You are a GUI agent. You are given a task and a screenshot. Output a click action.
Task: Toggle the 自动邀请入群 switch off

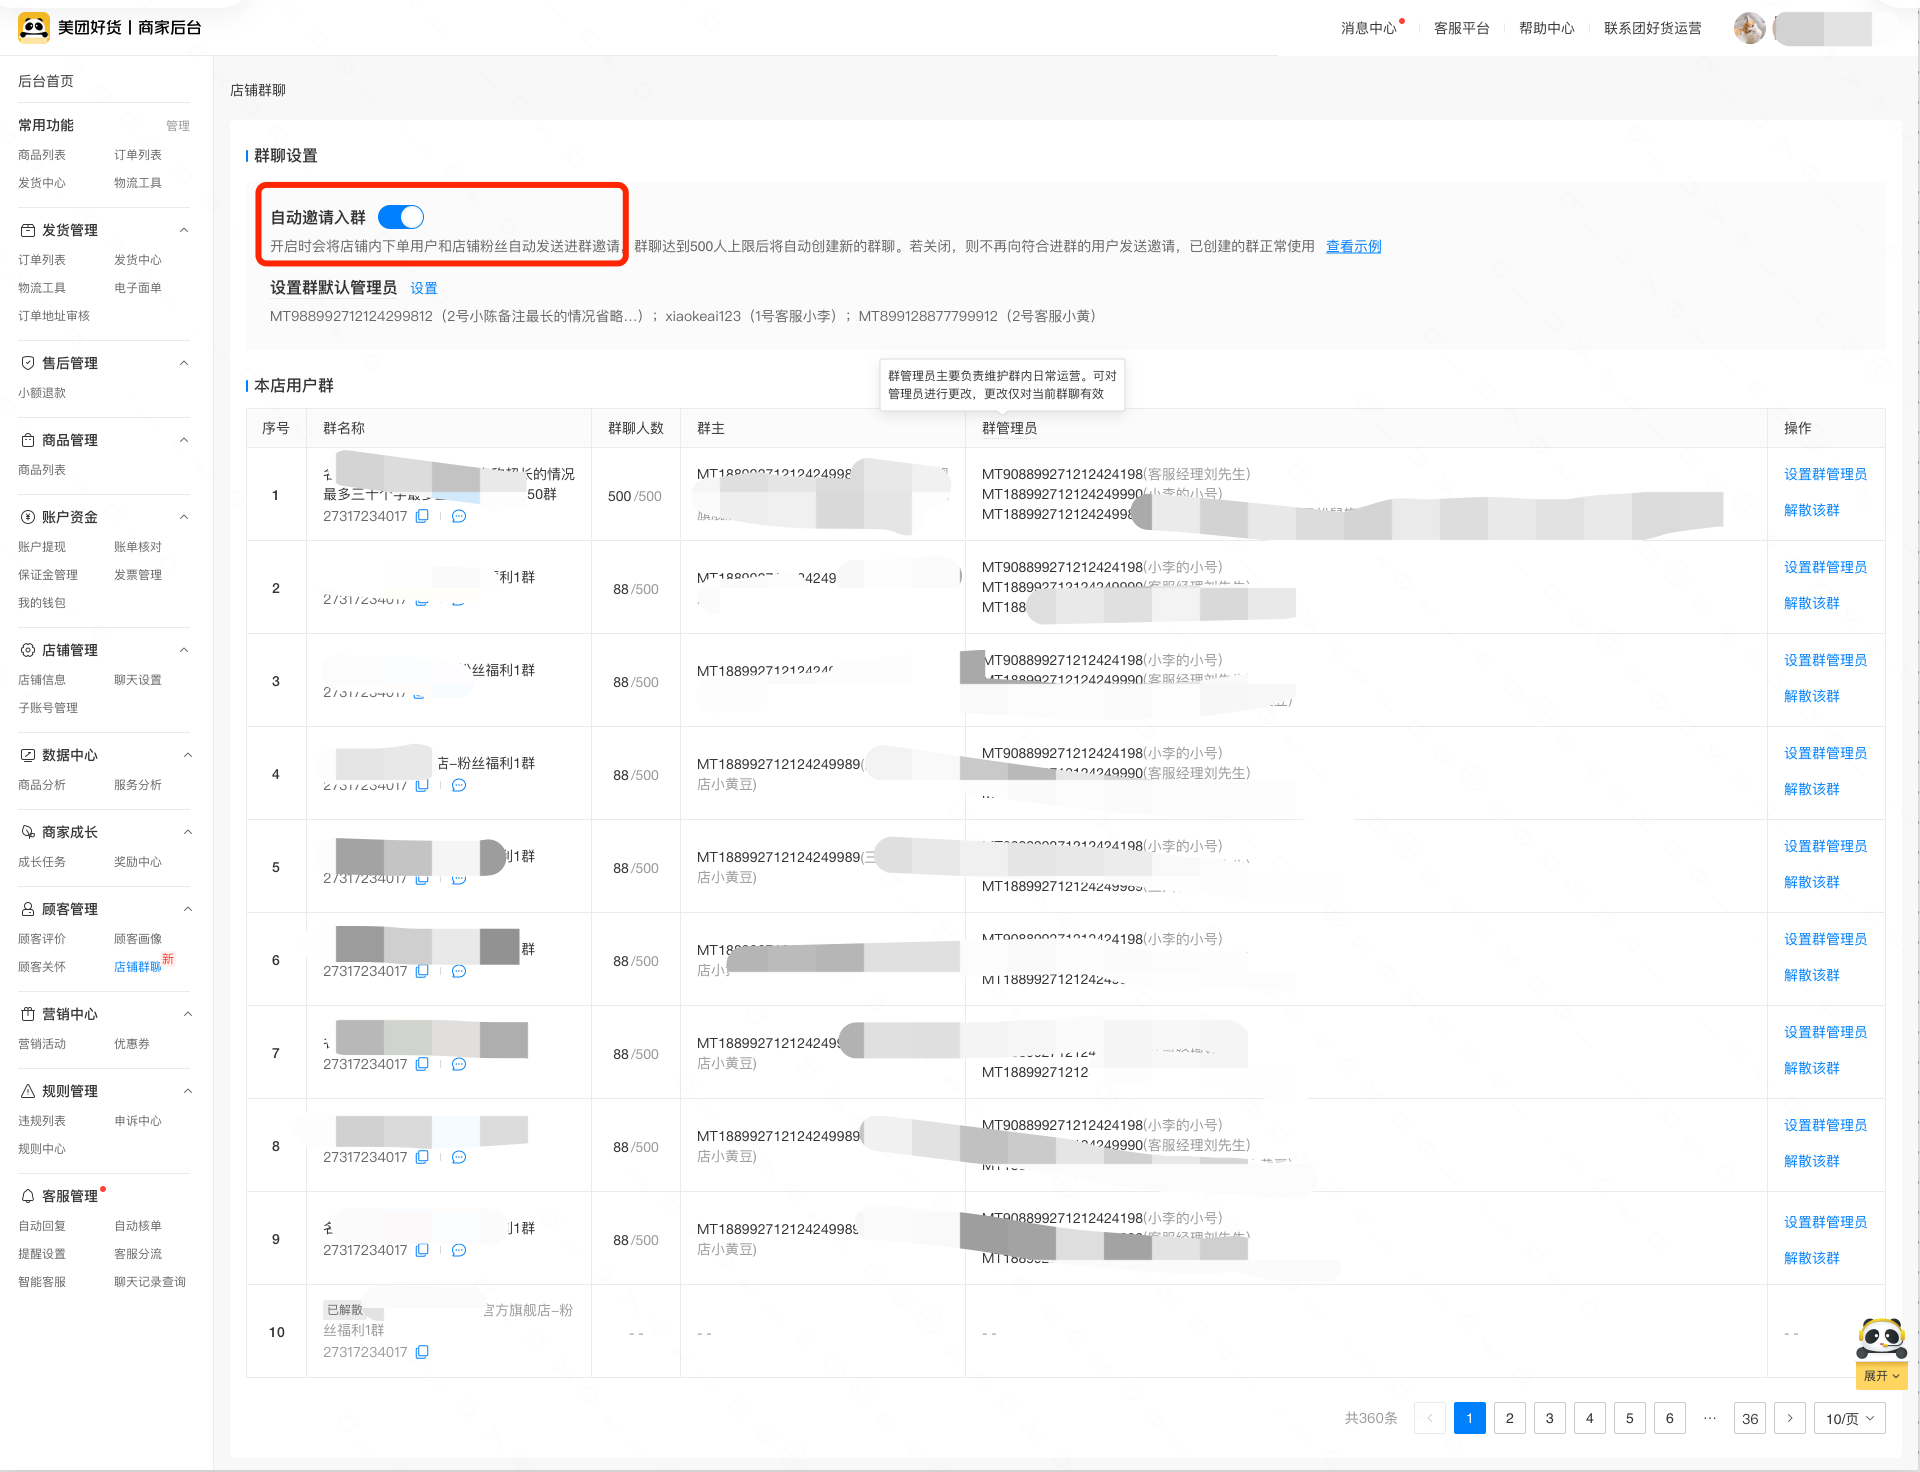point(401,217)
